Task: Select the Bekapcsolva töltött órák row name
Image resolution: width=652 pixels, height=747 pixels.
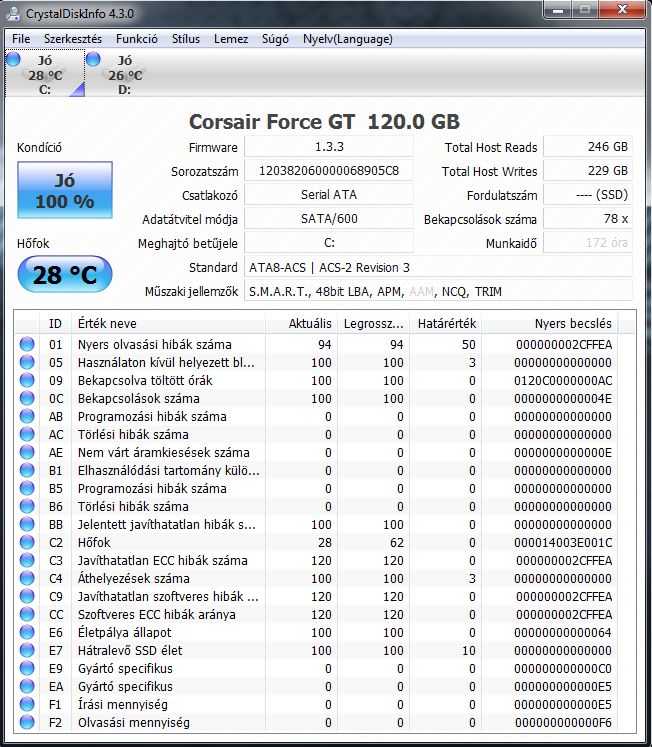Action: click(145, 380)
